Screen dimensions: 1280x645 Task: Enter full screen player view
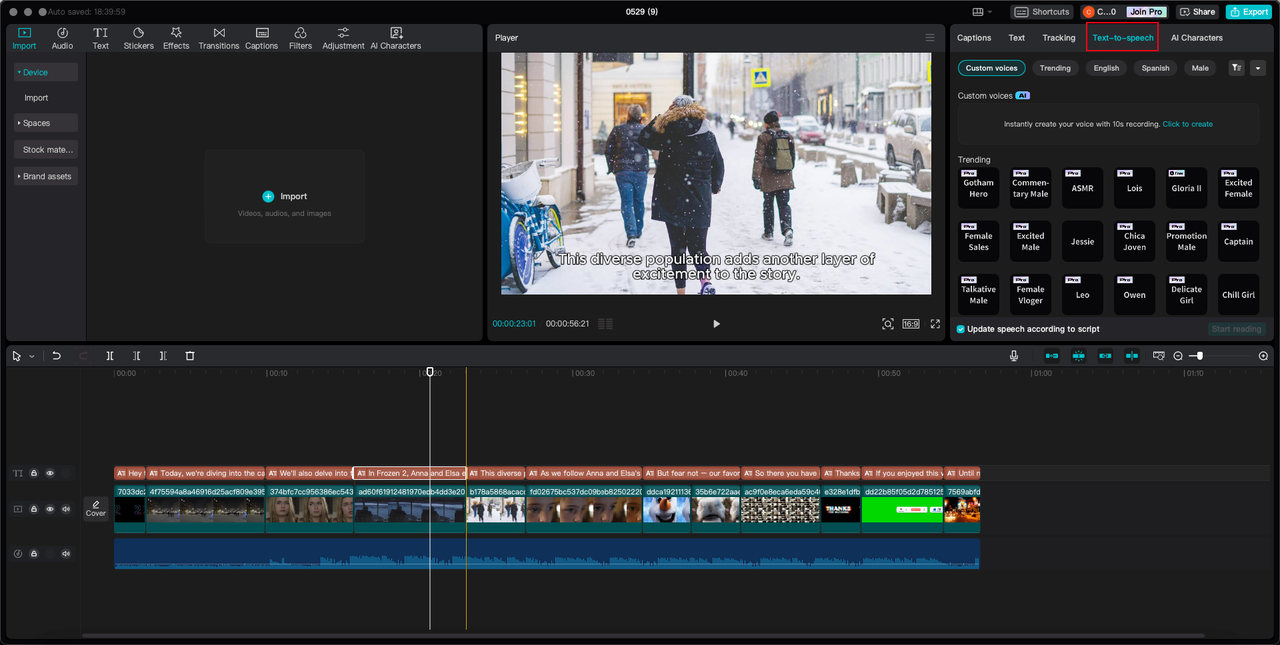coord(935,324)
